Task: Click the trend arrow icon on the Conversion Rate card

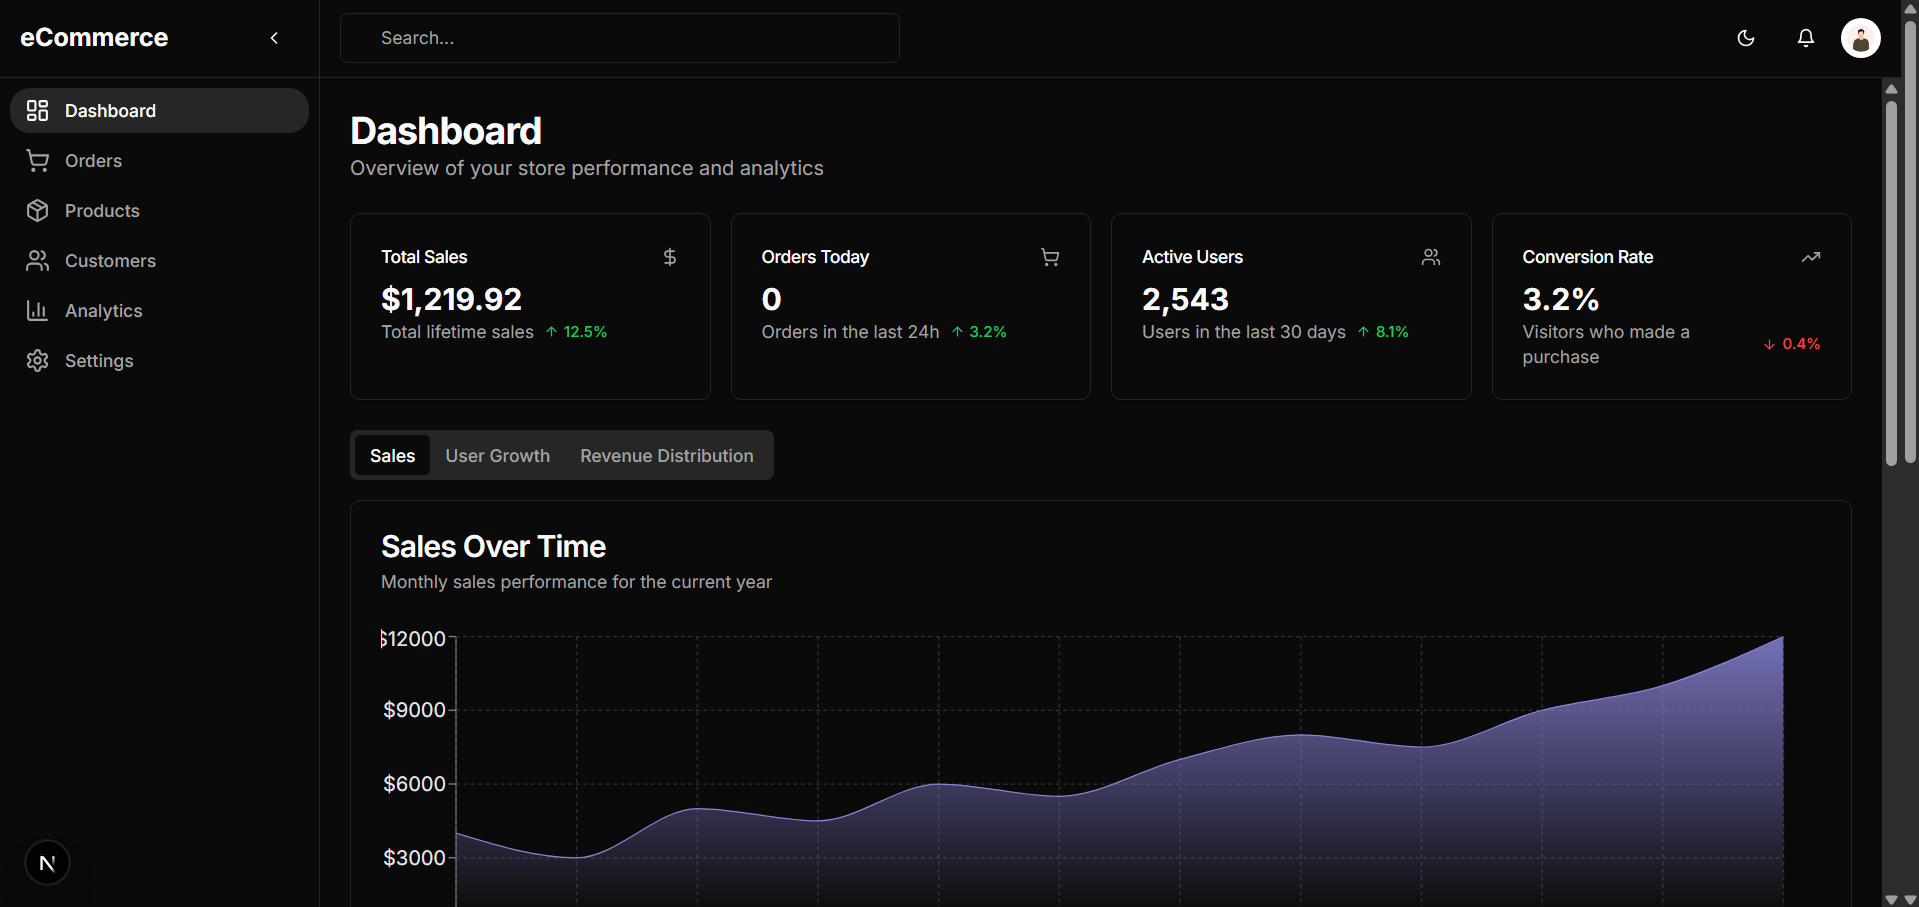Action: 1811,257
